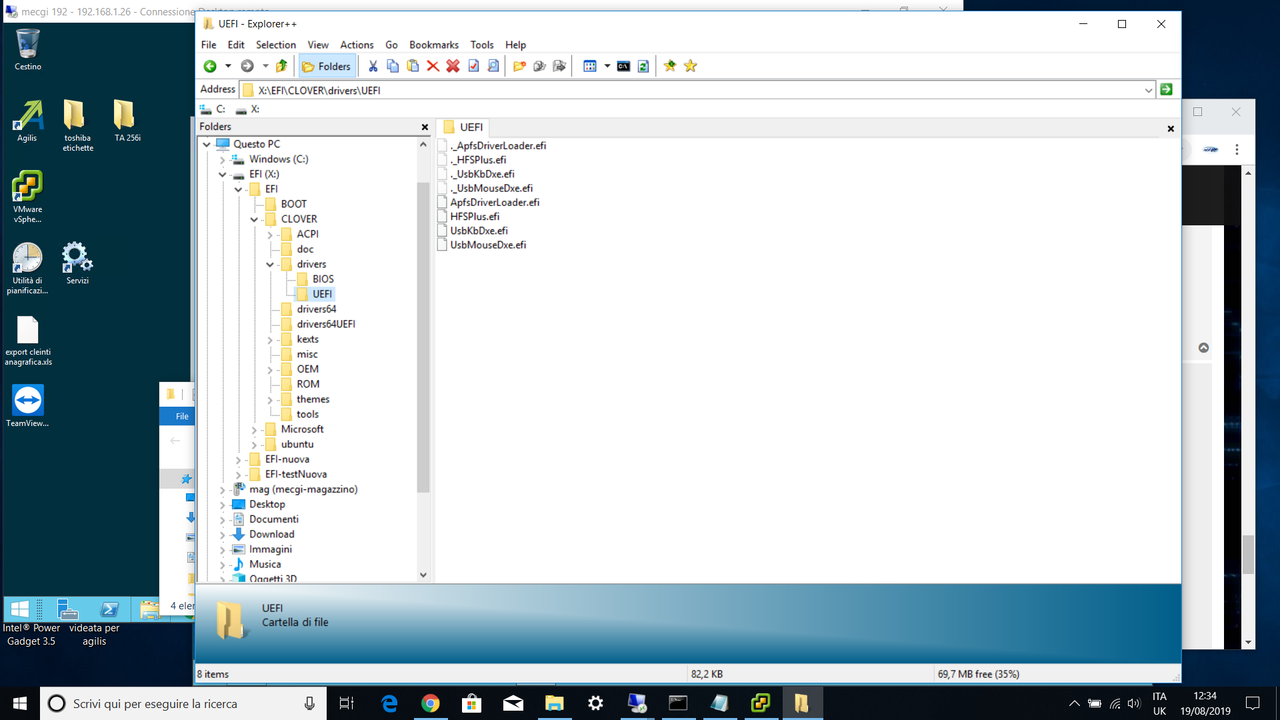Screen dimensions: 1280x720
Task: Collapse the Questo PC tree node
Action: tap(207, 144)
